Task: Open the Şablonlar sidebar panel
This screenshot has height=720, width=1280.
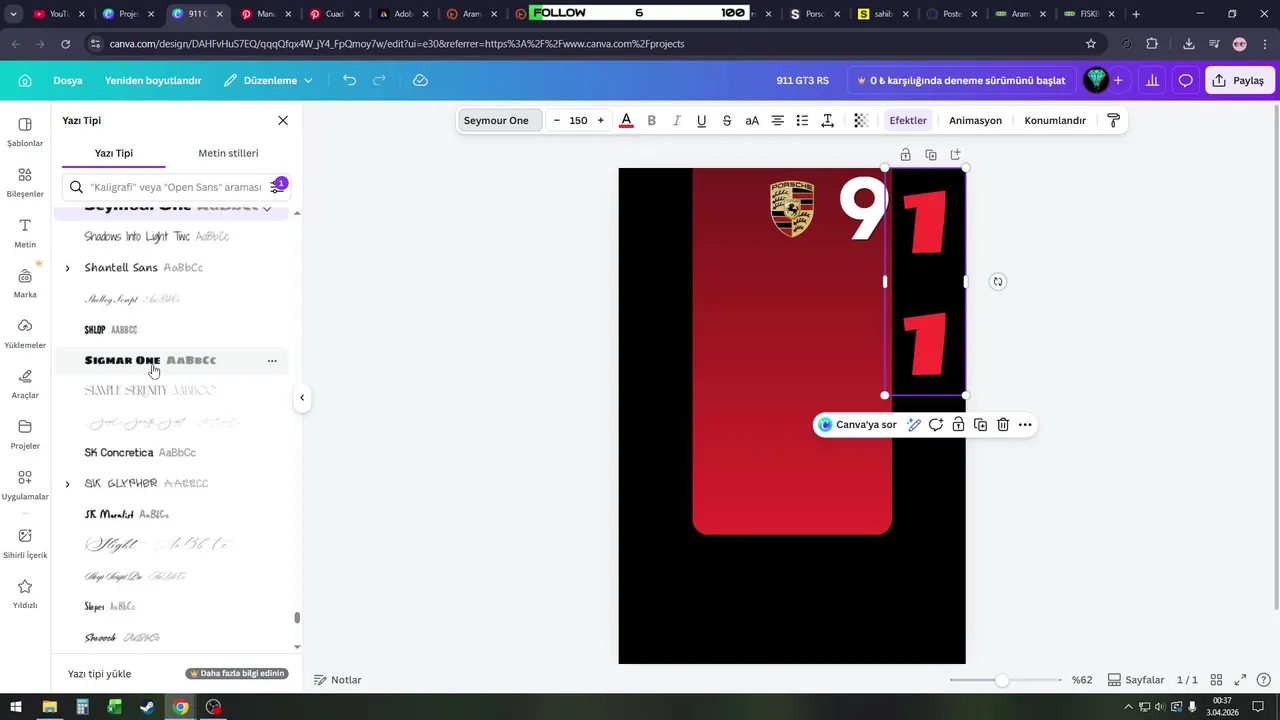Action: tap(25, 132)
